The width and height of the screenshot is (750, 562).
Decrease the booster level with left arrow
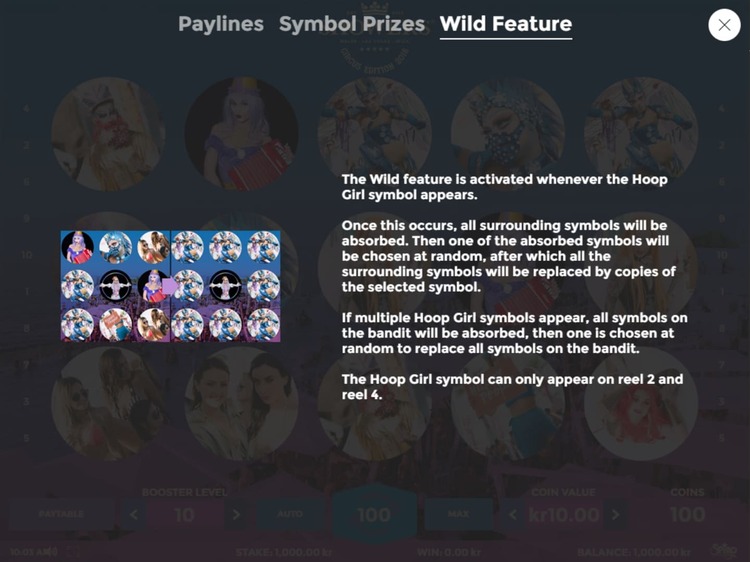coord(133,515)
